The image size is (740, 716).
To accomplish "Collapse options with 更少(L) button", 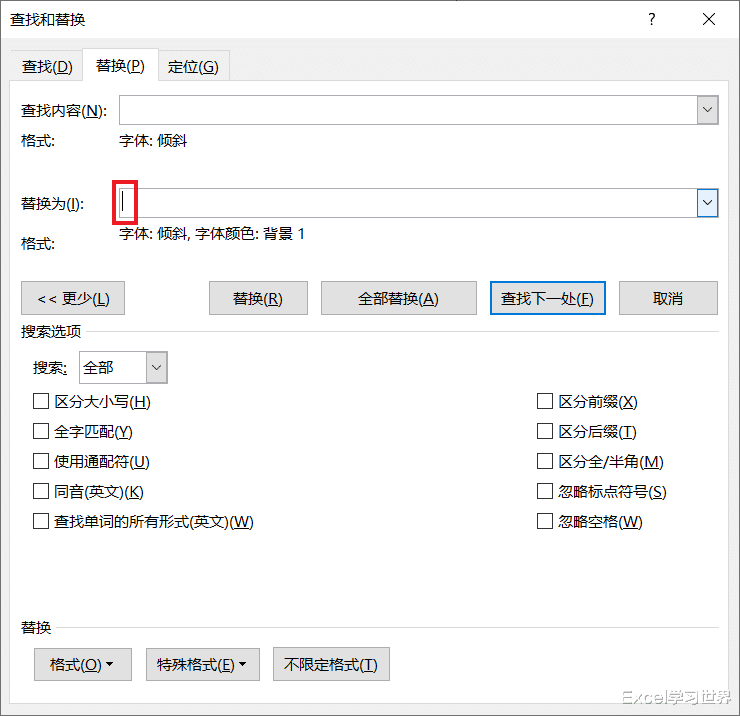I will pyautogui.click(x=73, y=298).
